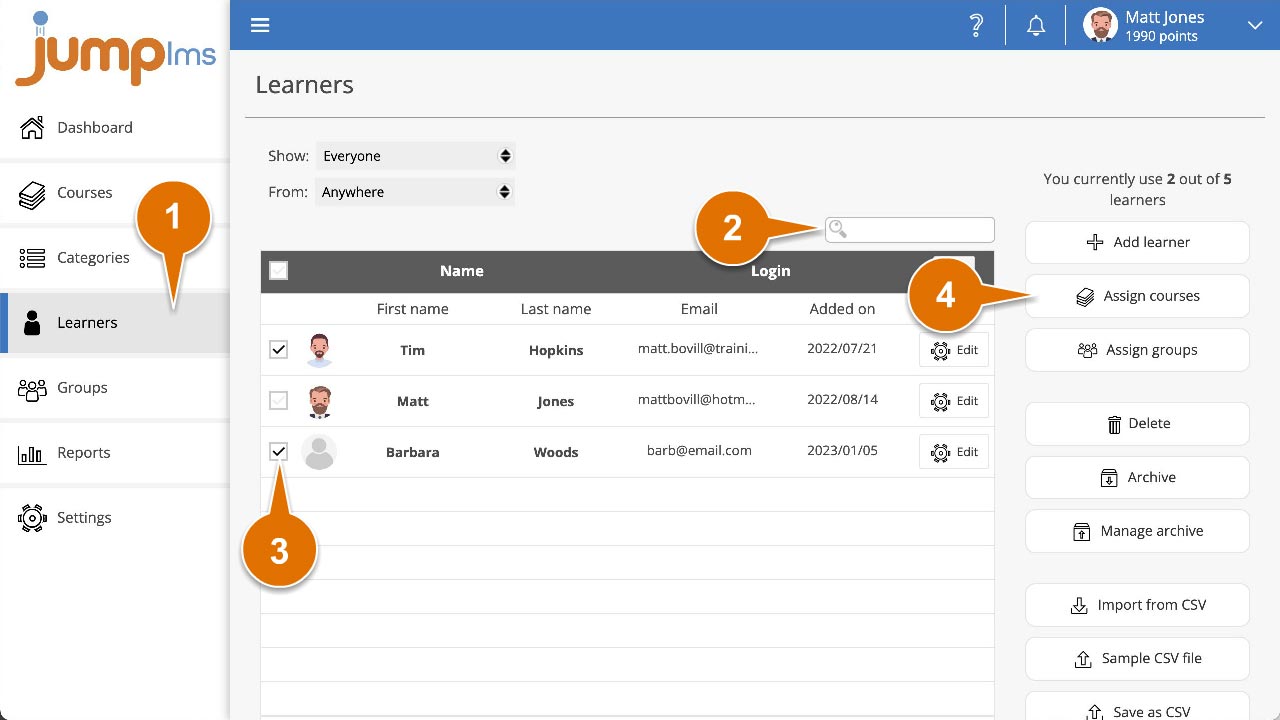This screenshot has height=720, width=1280.
Task: Click the date 2023/01/05
Action: pos(842,450)
